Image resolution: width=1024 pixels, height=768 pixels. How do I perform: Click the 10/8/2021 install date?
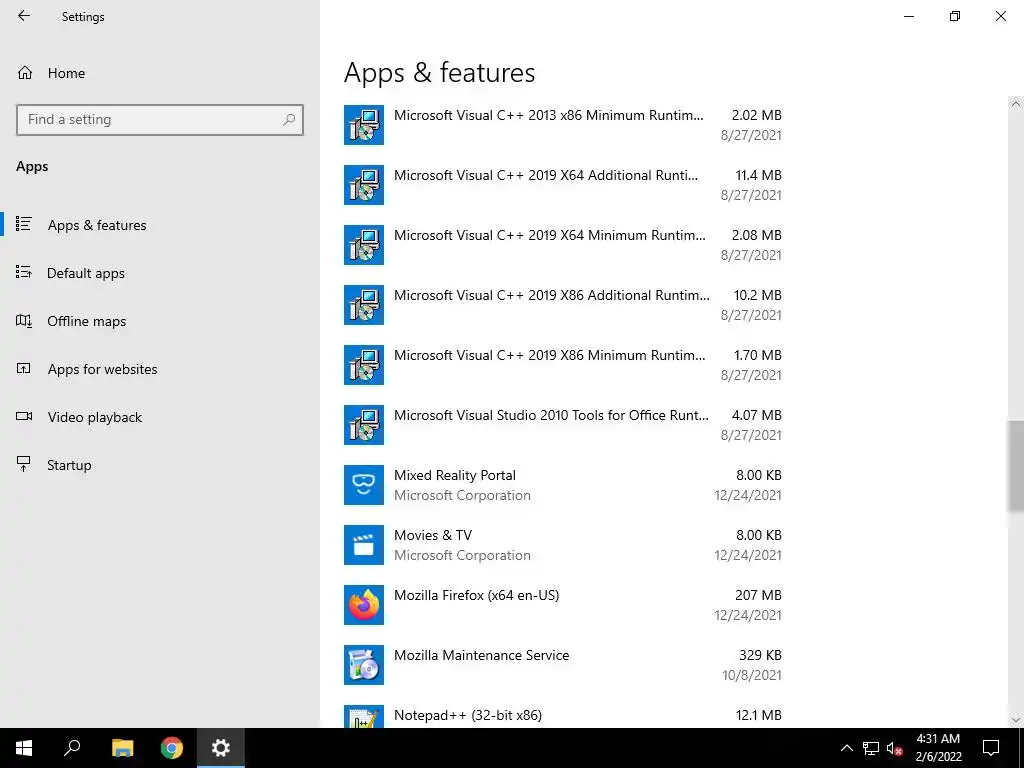(752, 675)
